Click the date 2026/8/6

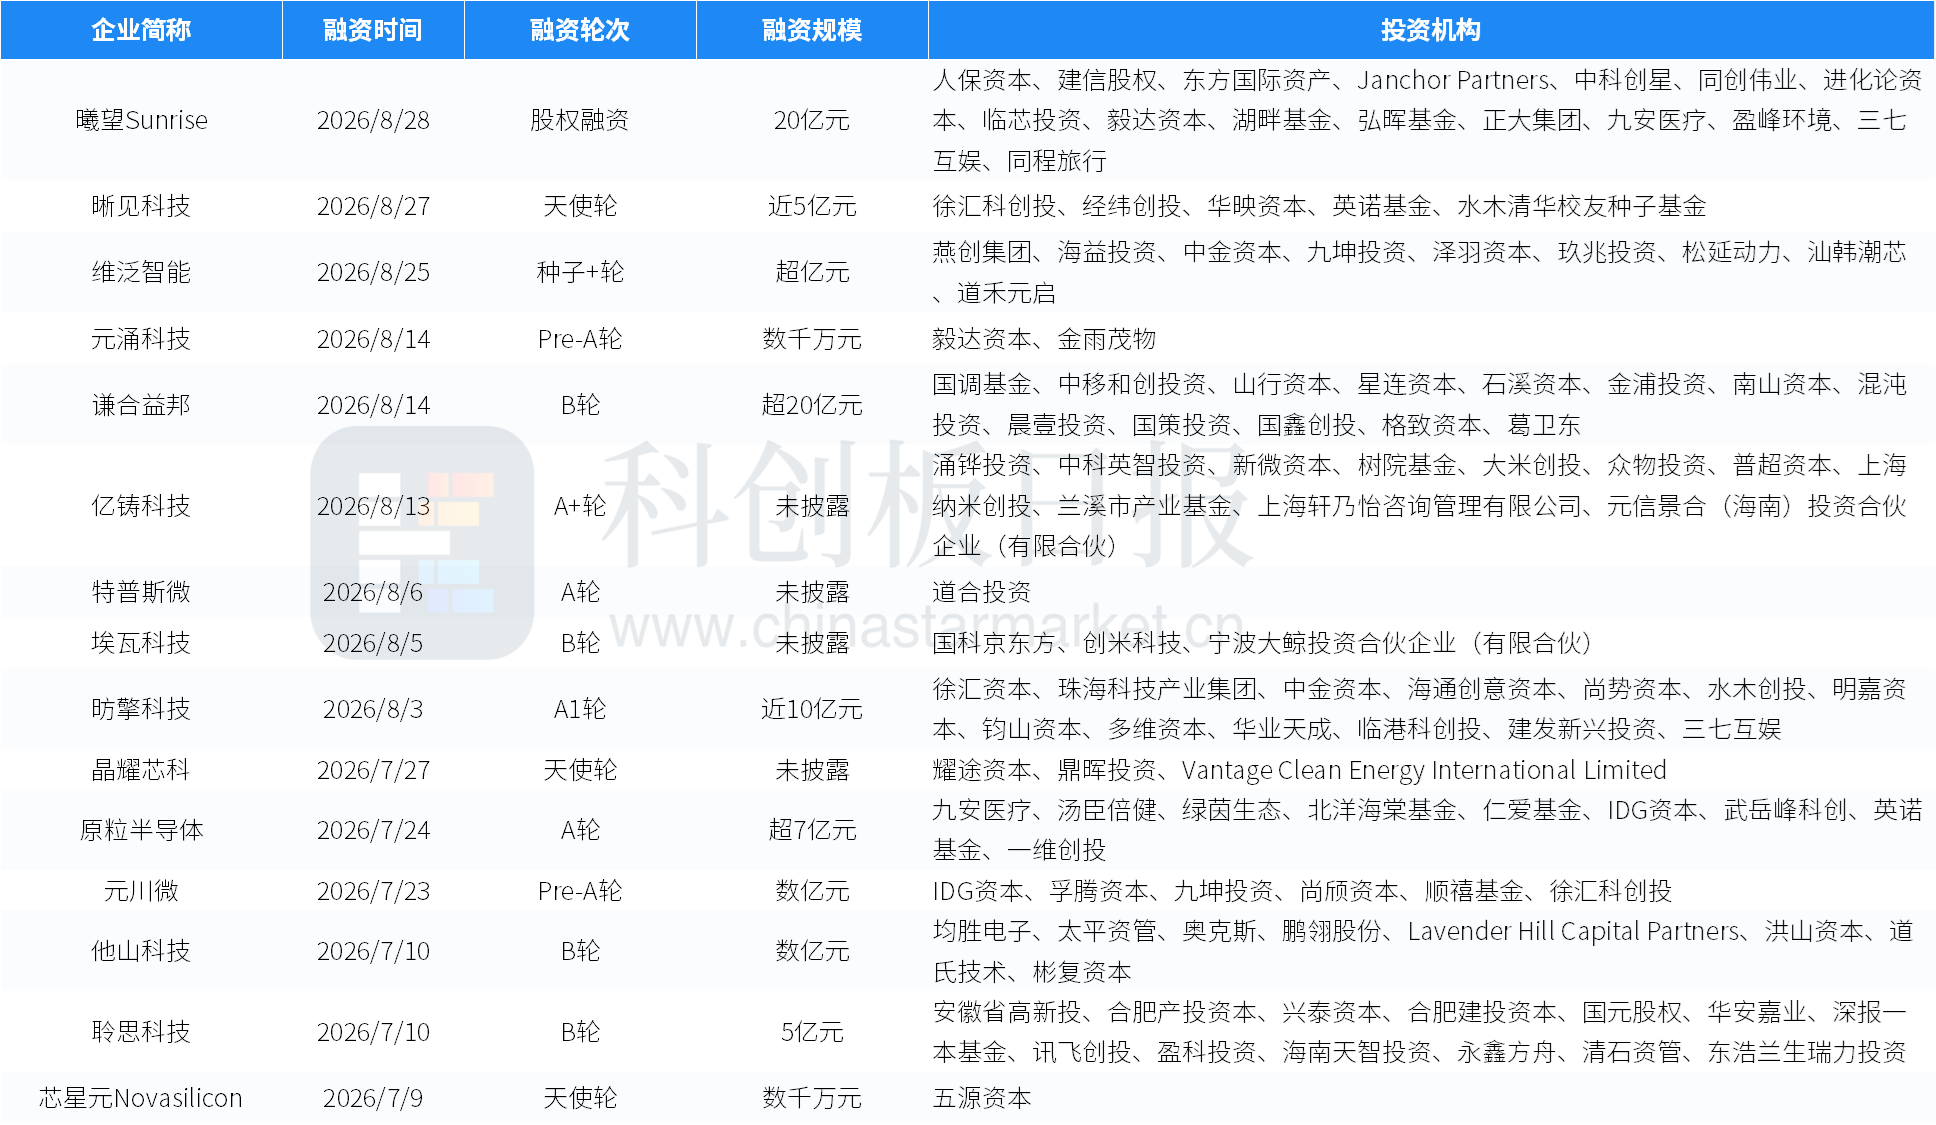373,592
